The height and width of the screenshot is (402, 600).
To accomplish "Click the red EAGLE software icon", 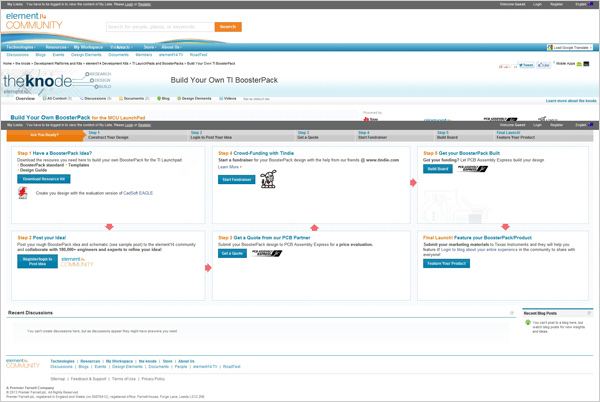I will pyautogui.click(x=23, y=193).
